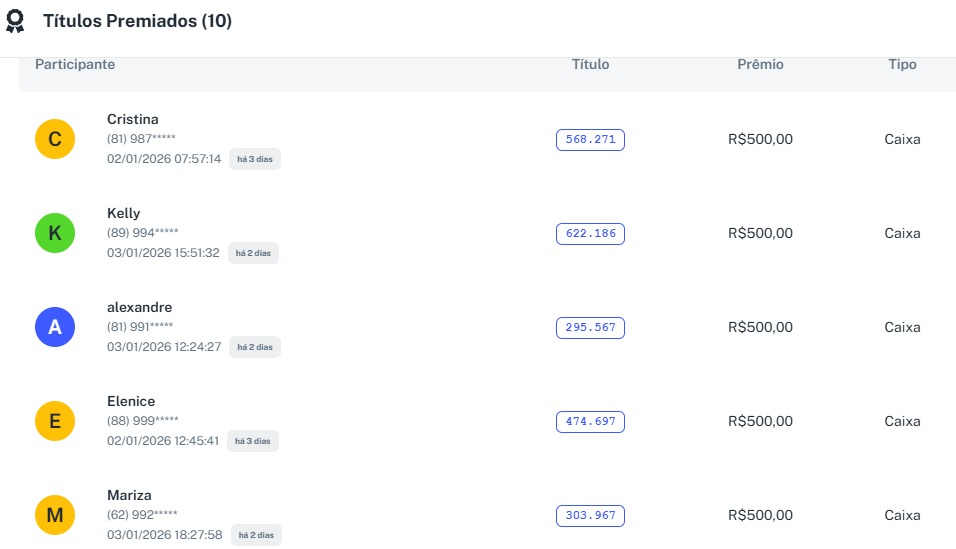The image size is (956, 549).
Task: Click alexandre's blue A avatar
Action: (x=55, y=327)
